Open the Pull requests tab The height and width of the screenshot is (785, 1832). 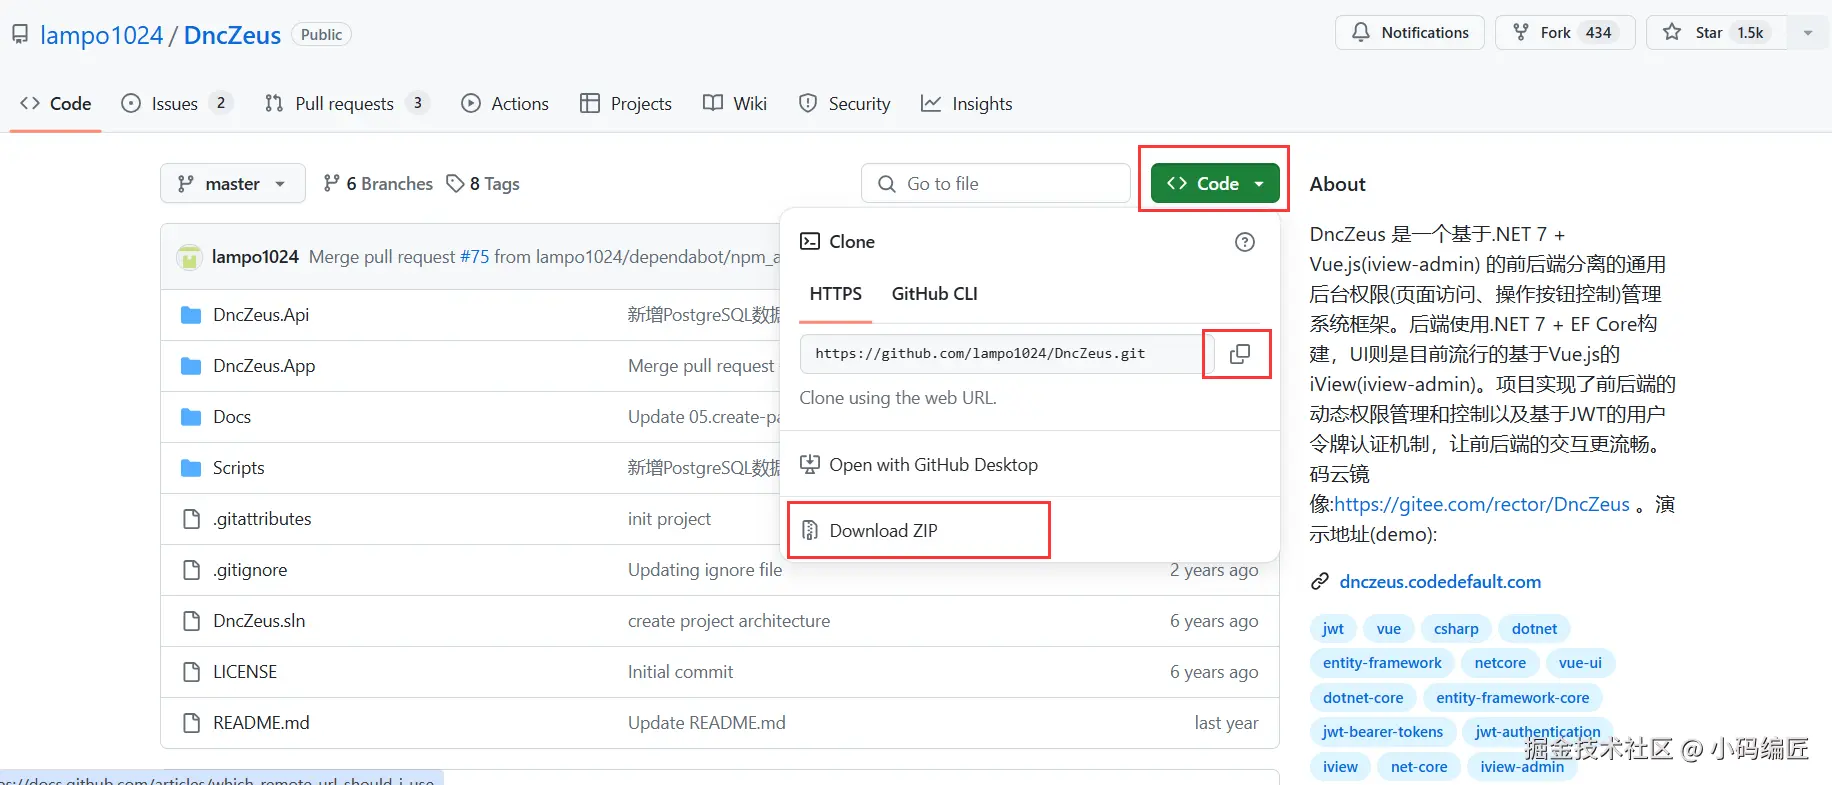click(x=345, y=104)
